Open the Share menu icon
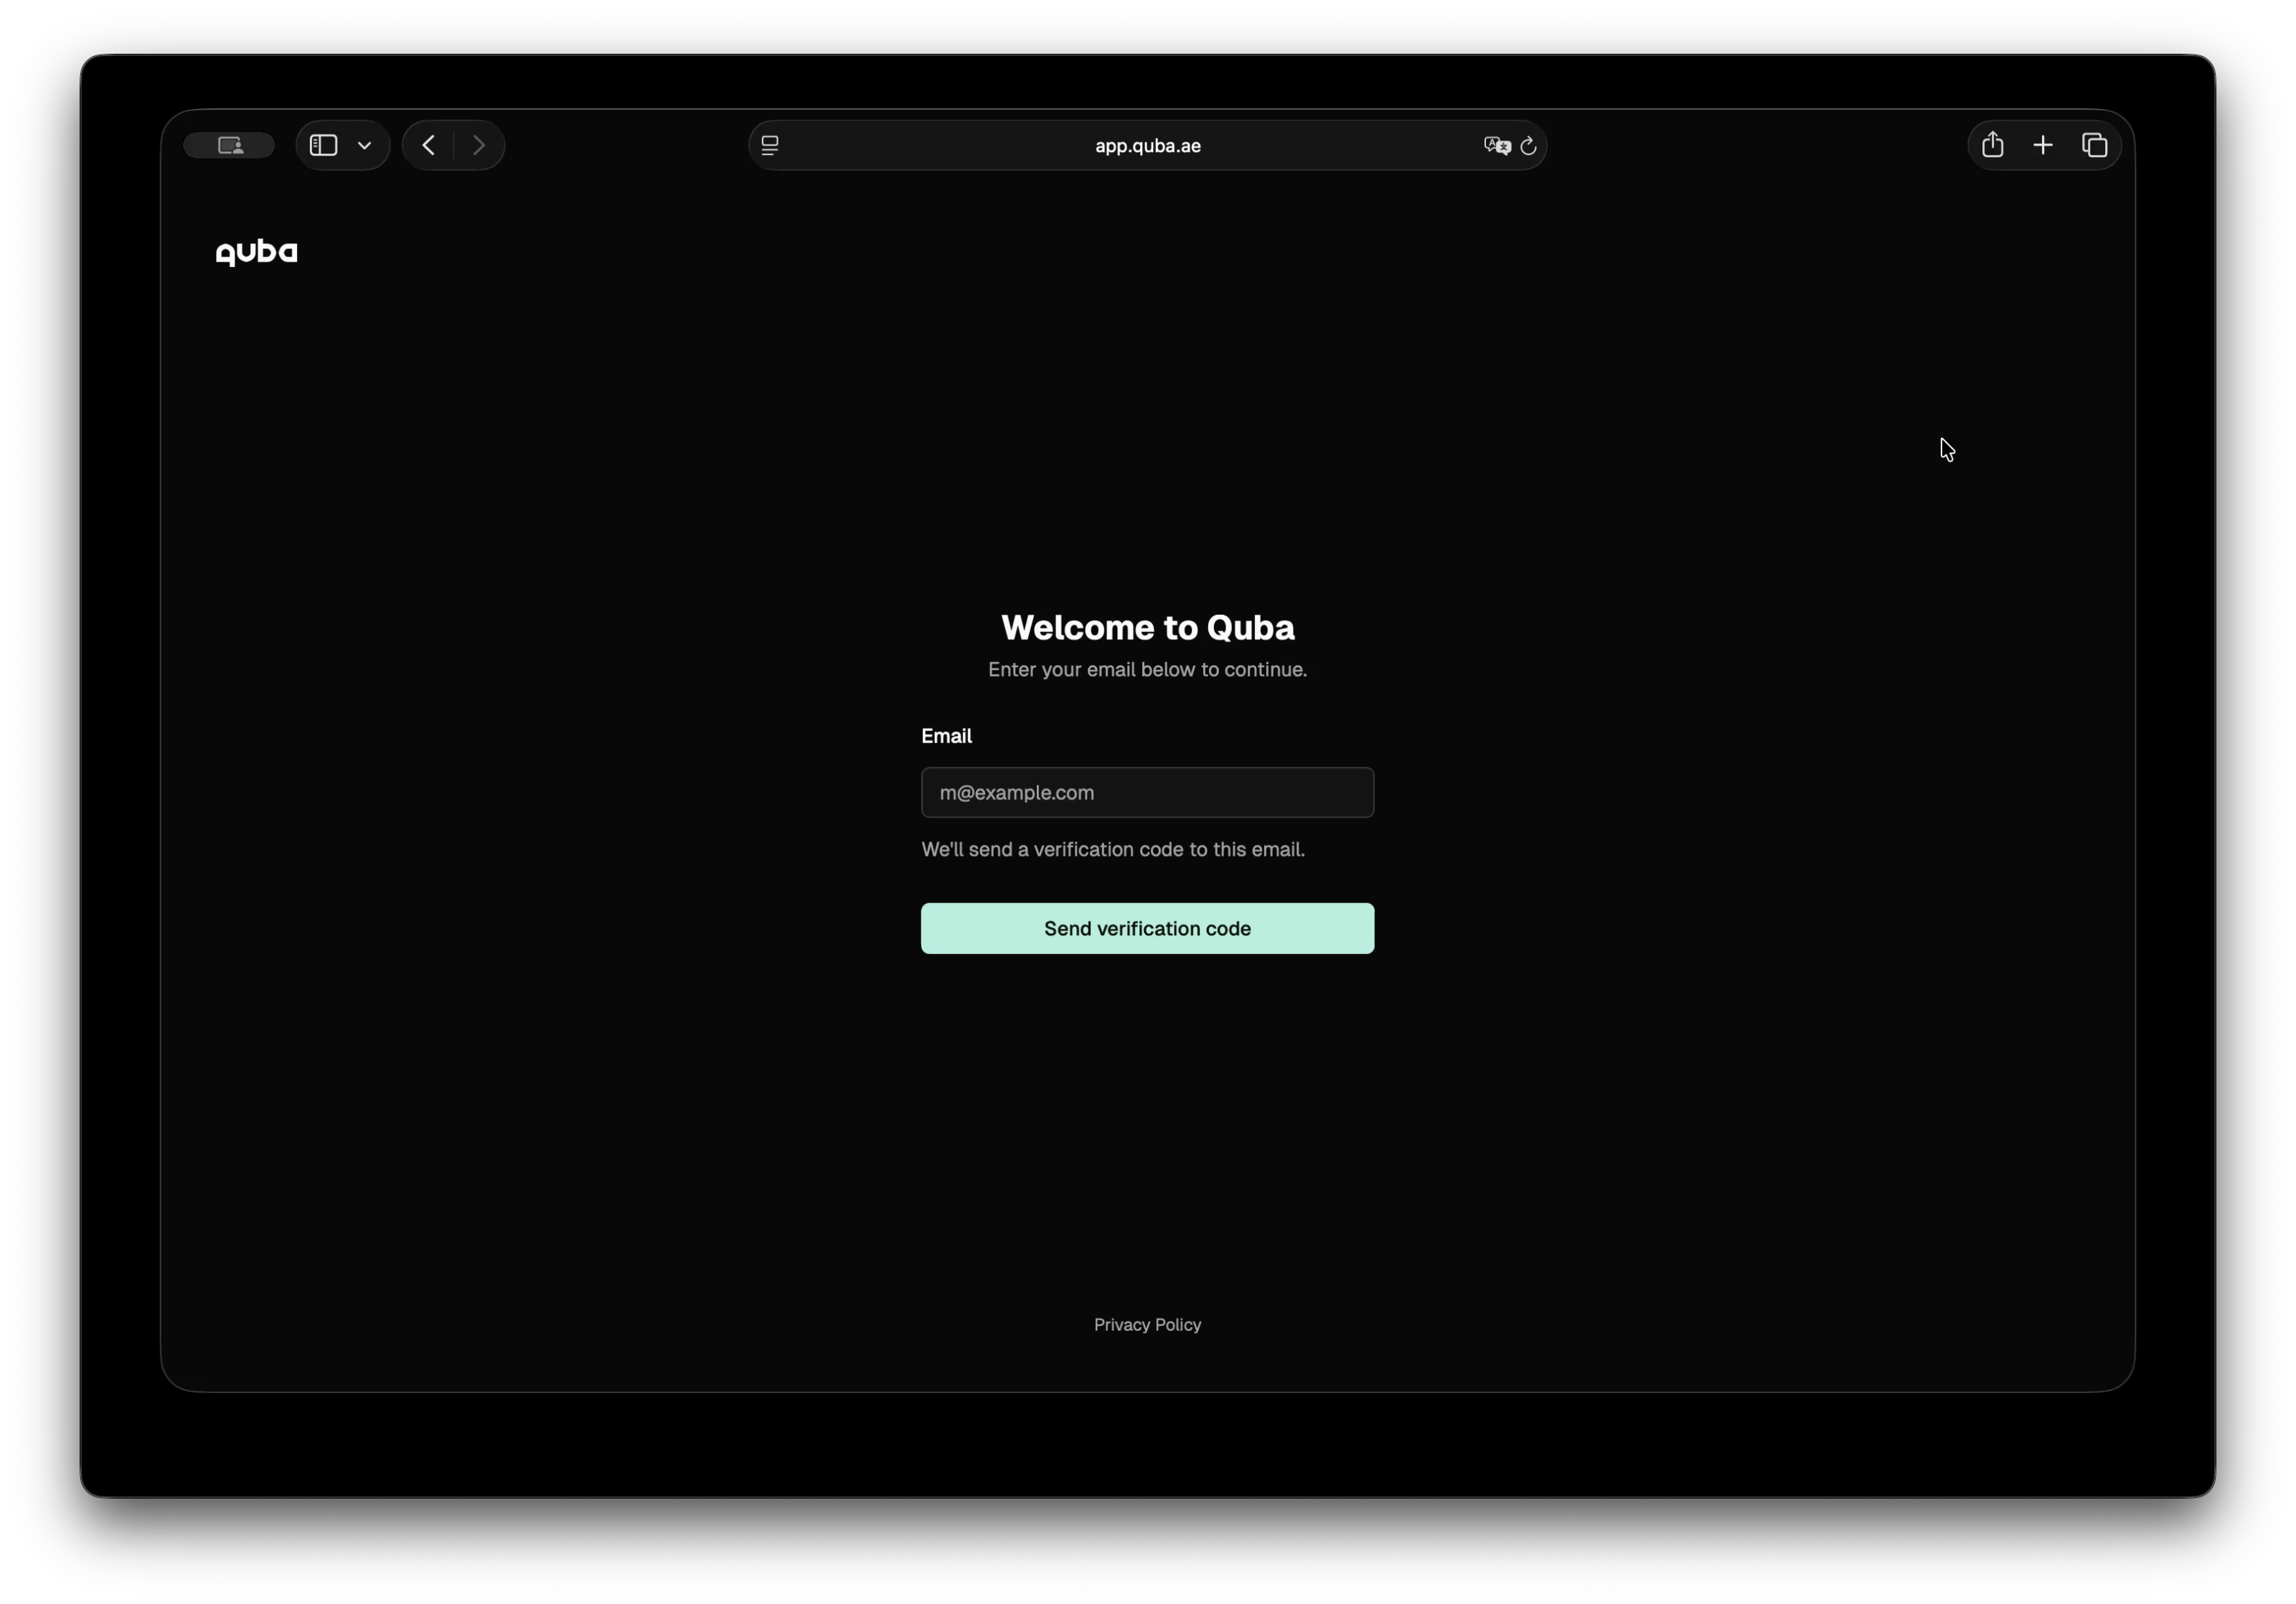This screenshot has width=2296, height=1604. [1992, 145]
